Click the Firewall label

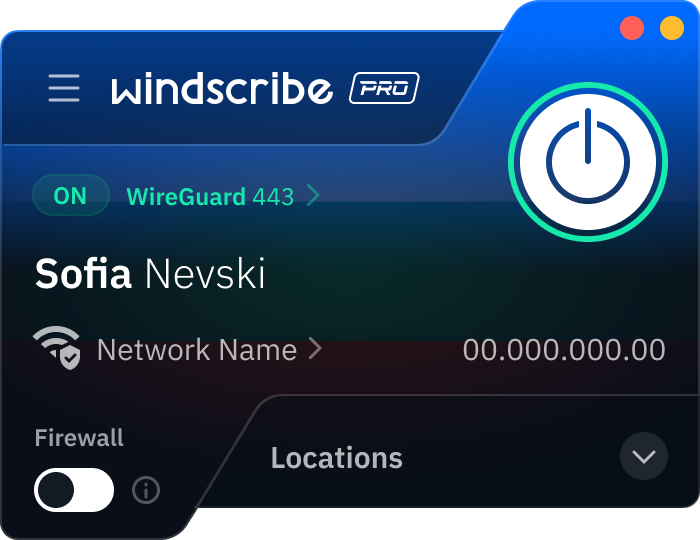pyautogui.click(x=79, y=438)
